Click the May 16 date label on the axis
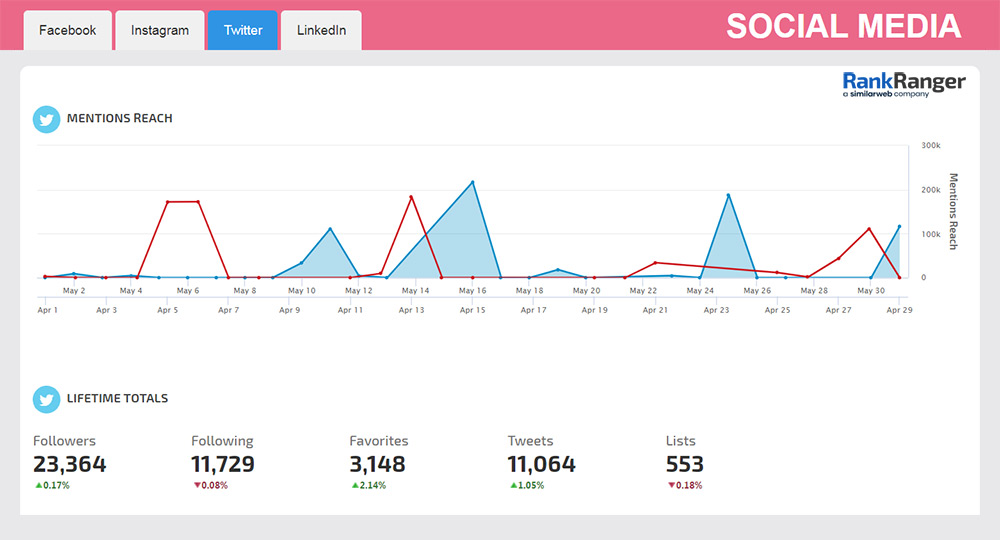Screen dimensions: 1000x540 472,291
